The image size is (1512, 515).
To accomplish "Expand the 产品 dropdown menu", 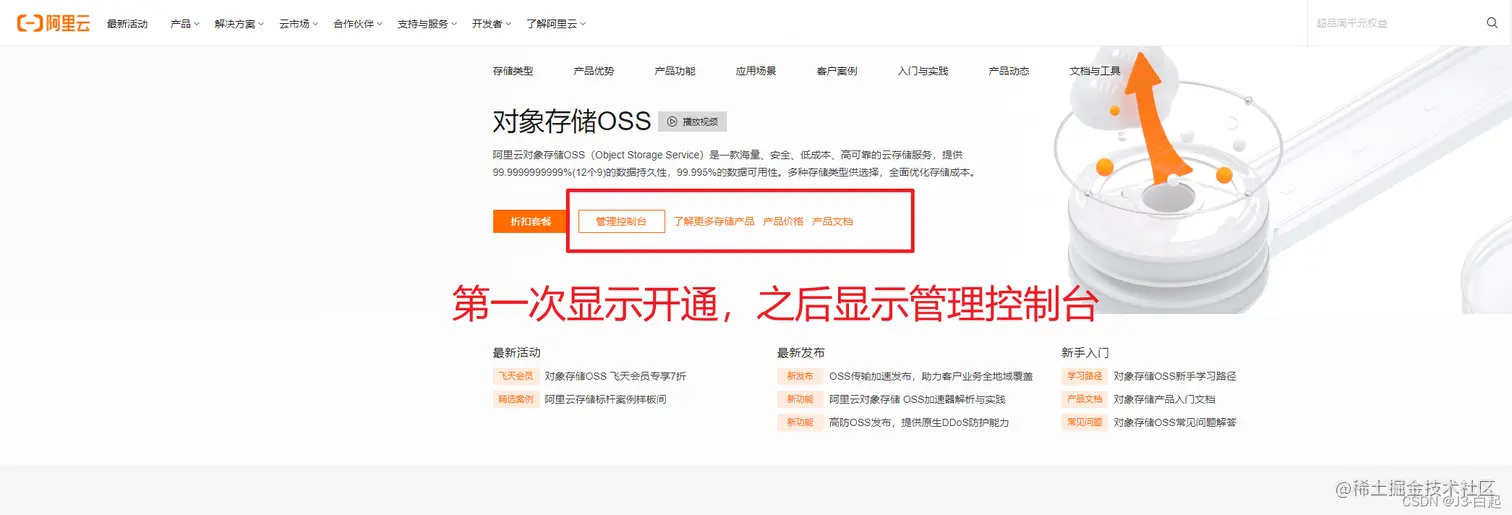I will tap(185, 24).
